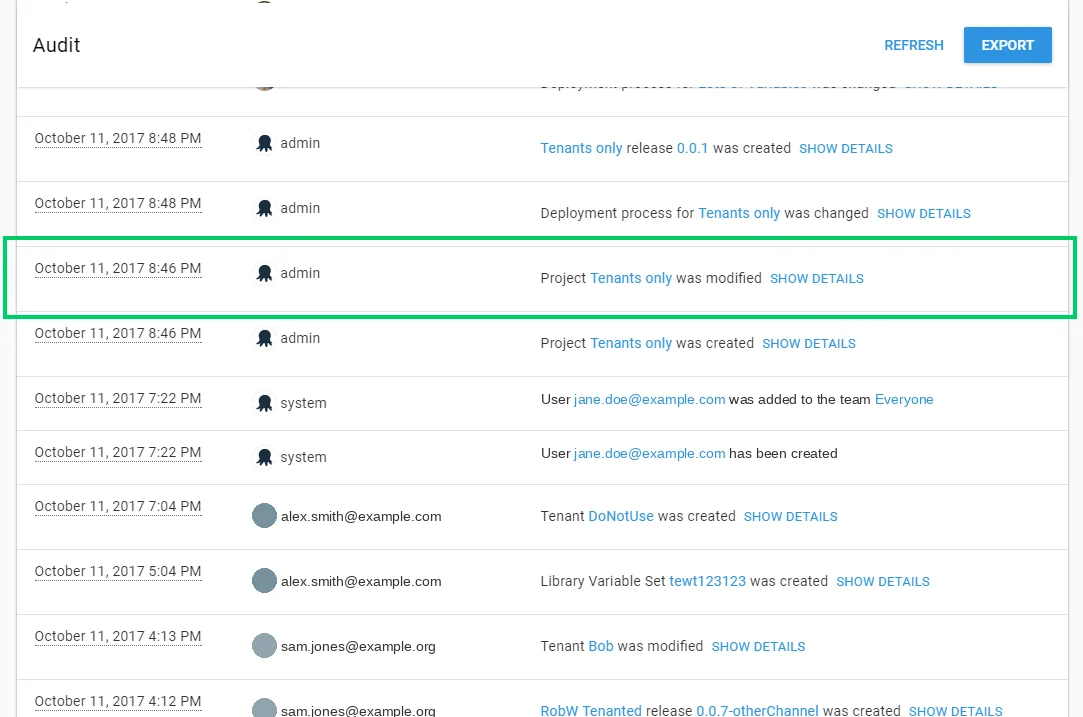Click admin username in release 0.0.1 row
This screenshot has height=717, width=1083.
click(x=300, y=143)
